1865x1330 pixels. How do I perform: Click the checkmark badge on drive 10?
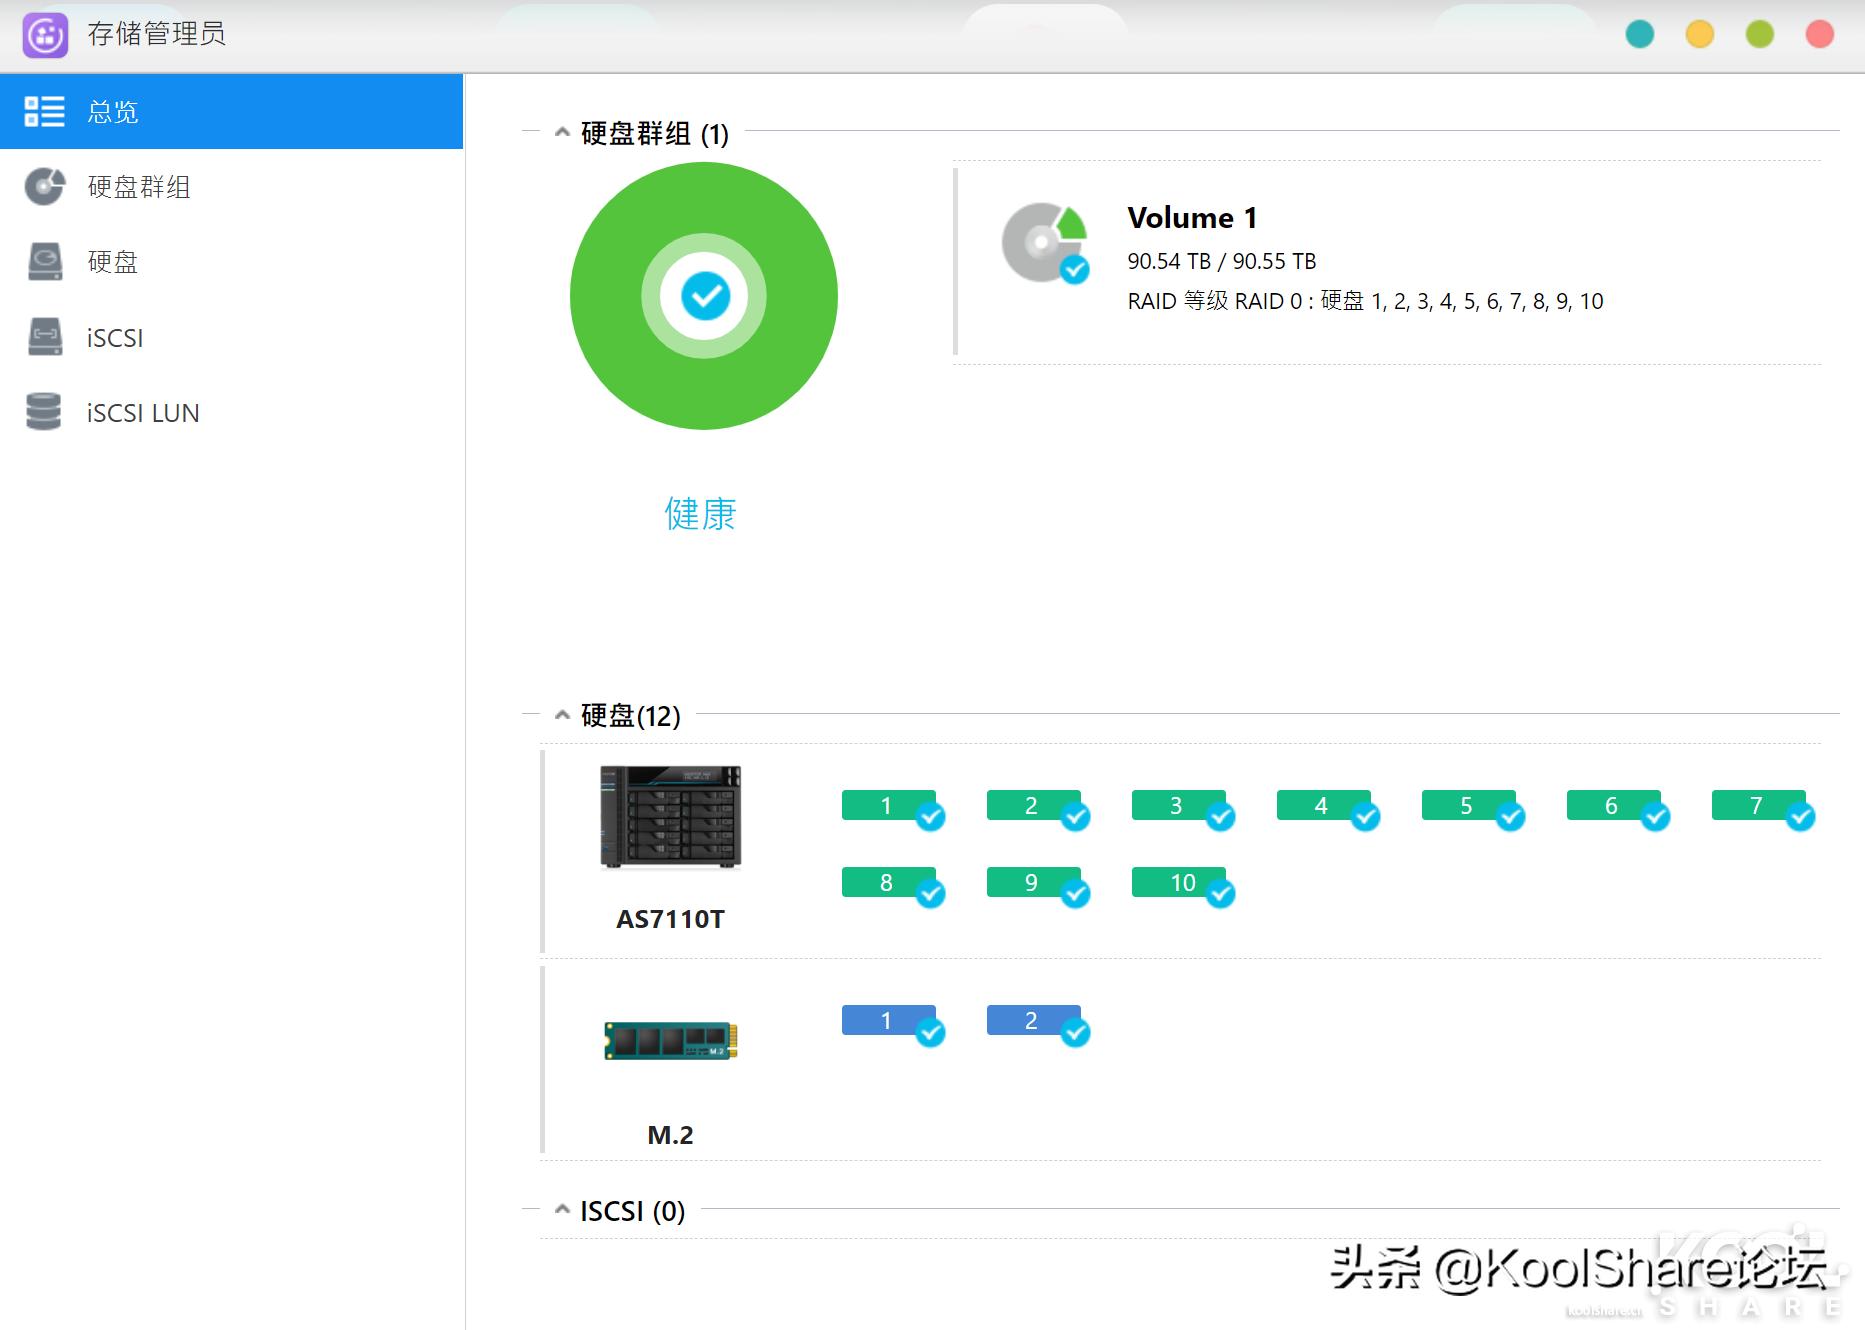coord(1220,894)
